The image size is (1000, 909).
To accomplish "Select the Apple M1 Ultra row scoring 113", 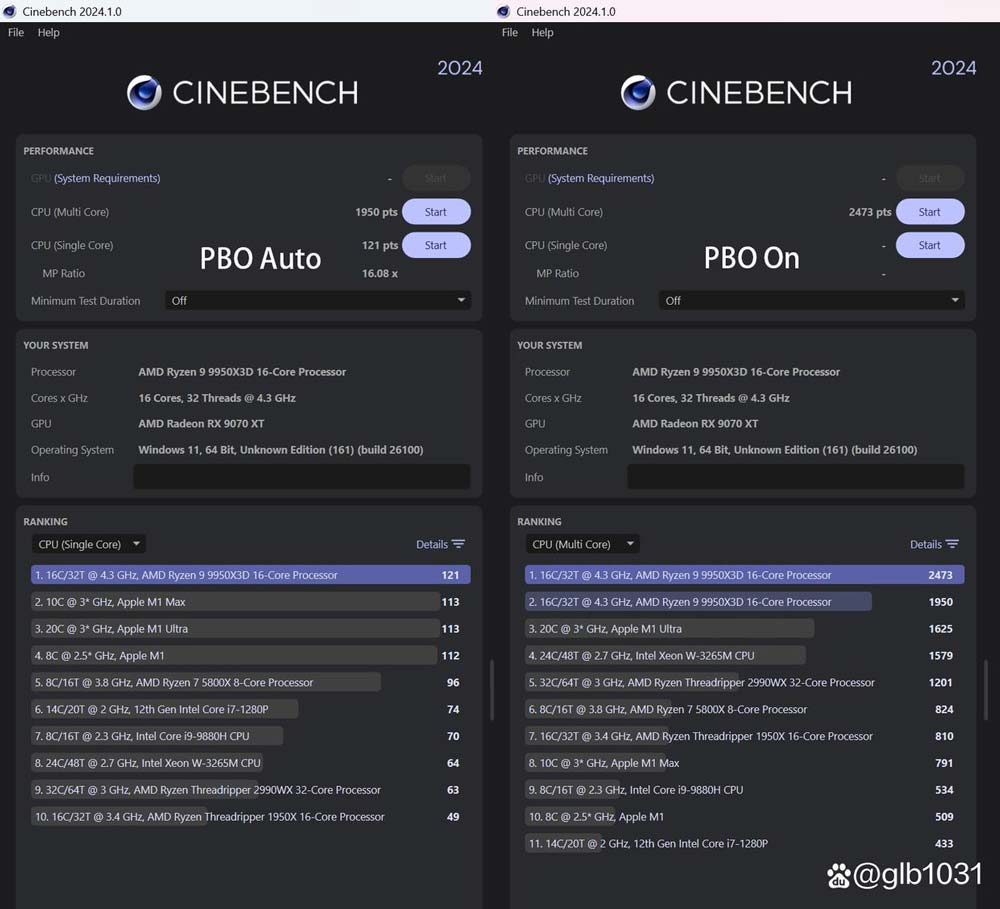I will [251, 628].
